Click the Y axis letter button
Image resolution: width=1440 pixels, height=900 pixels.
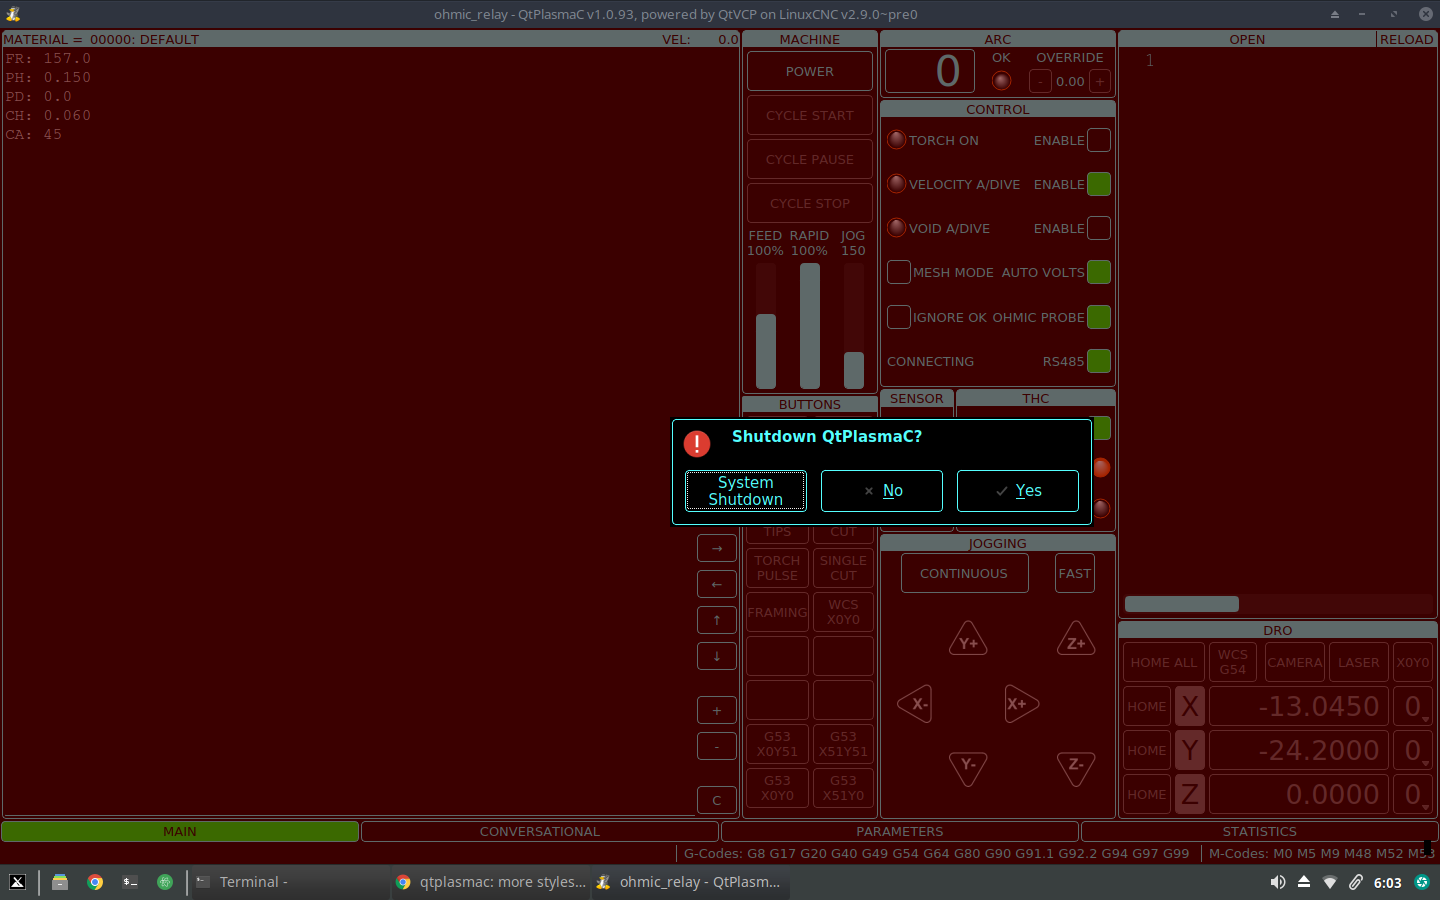point(1190,750)
